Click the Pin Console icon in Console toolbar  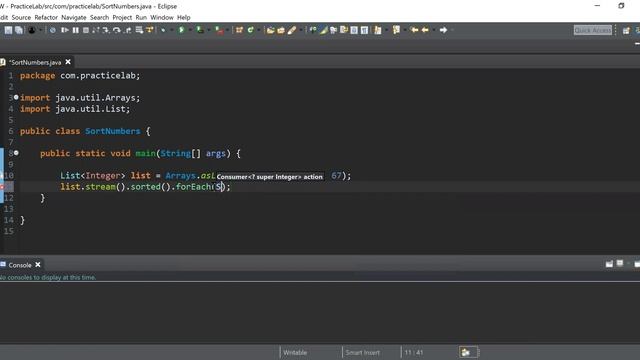click(609, 264)
